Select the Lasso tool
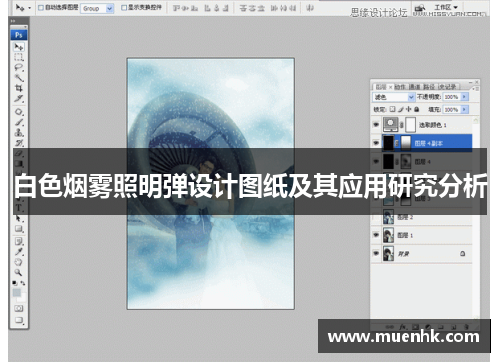The image size is (500, 362). click(x=19, y=68)
